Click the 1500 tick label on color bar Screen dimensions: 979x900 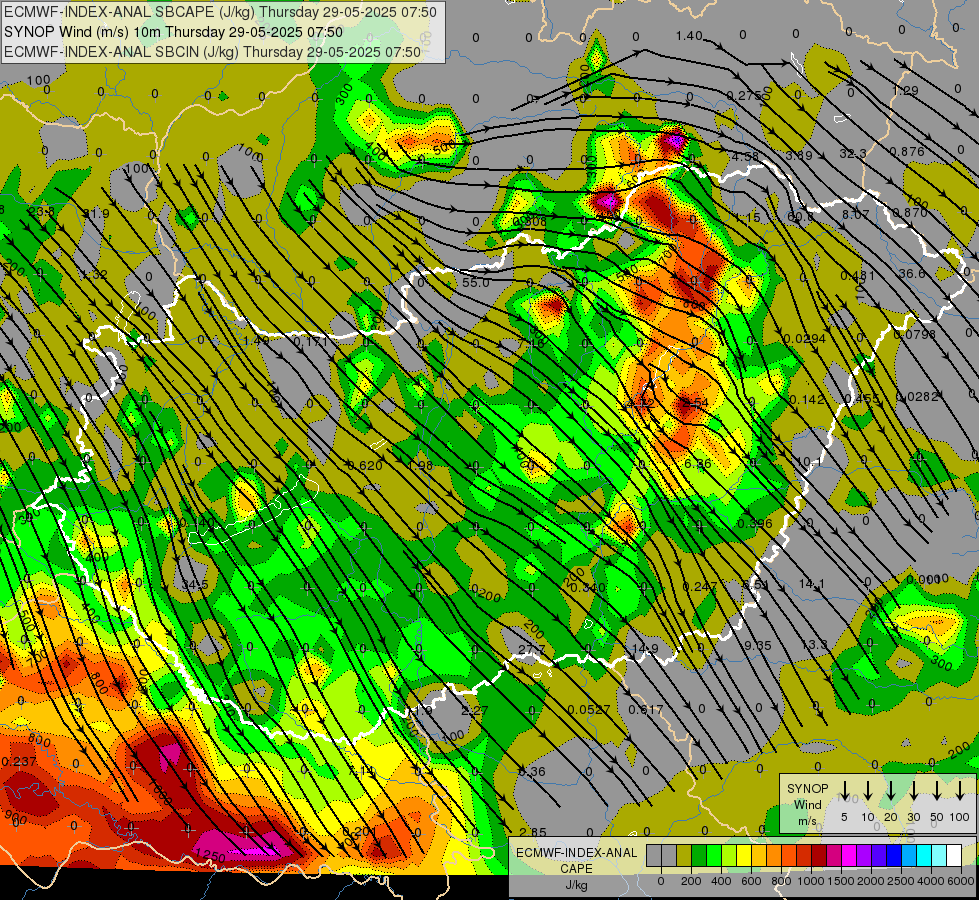(840, 881)
